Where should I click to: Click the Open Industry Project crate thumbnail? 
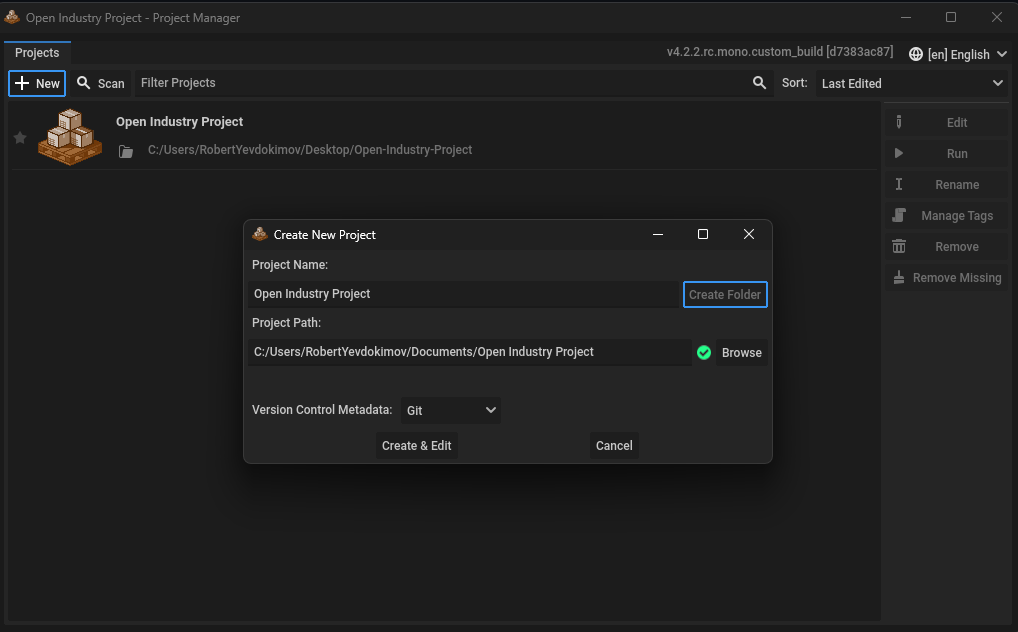(70, 137)
